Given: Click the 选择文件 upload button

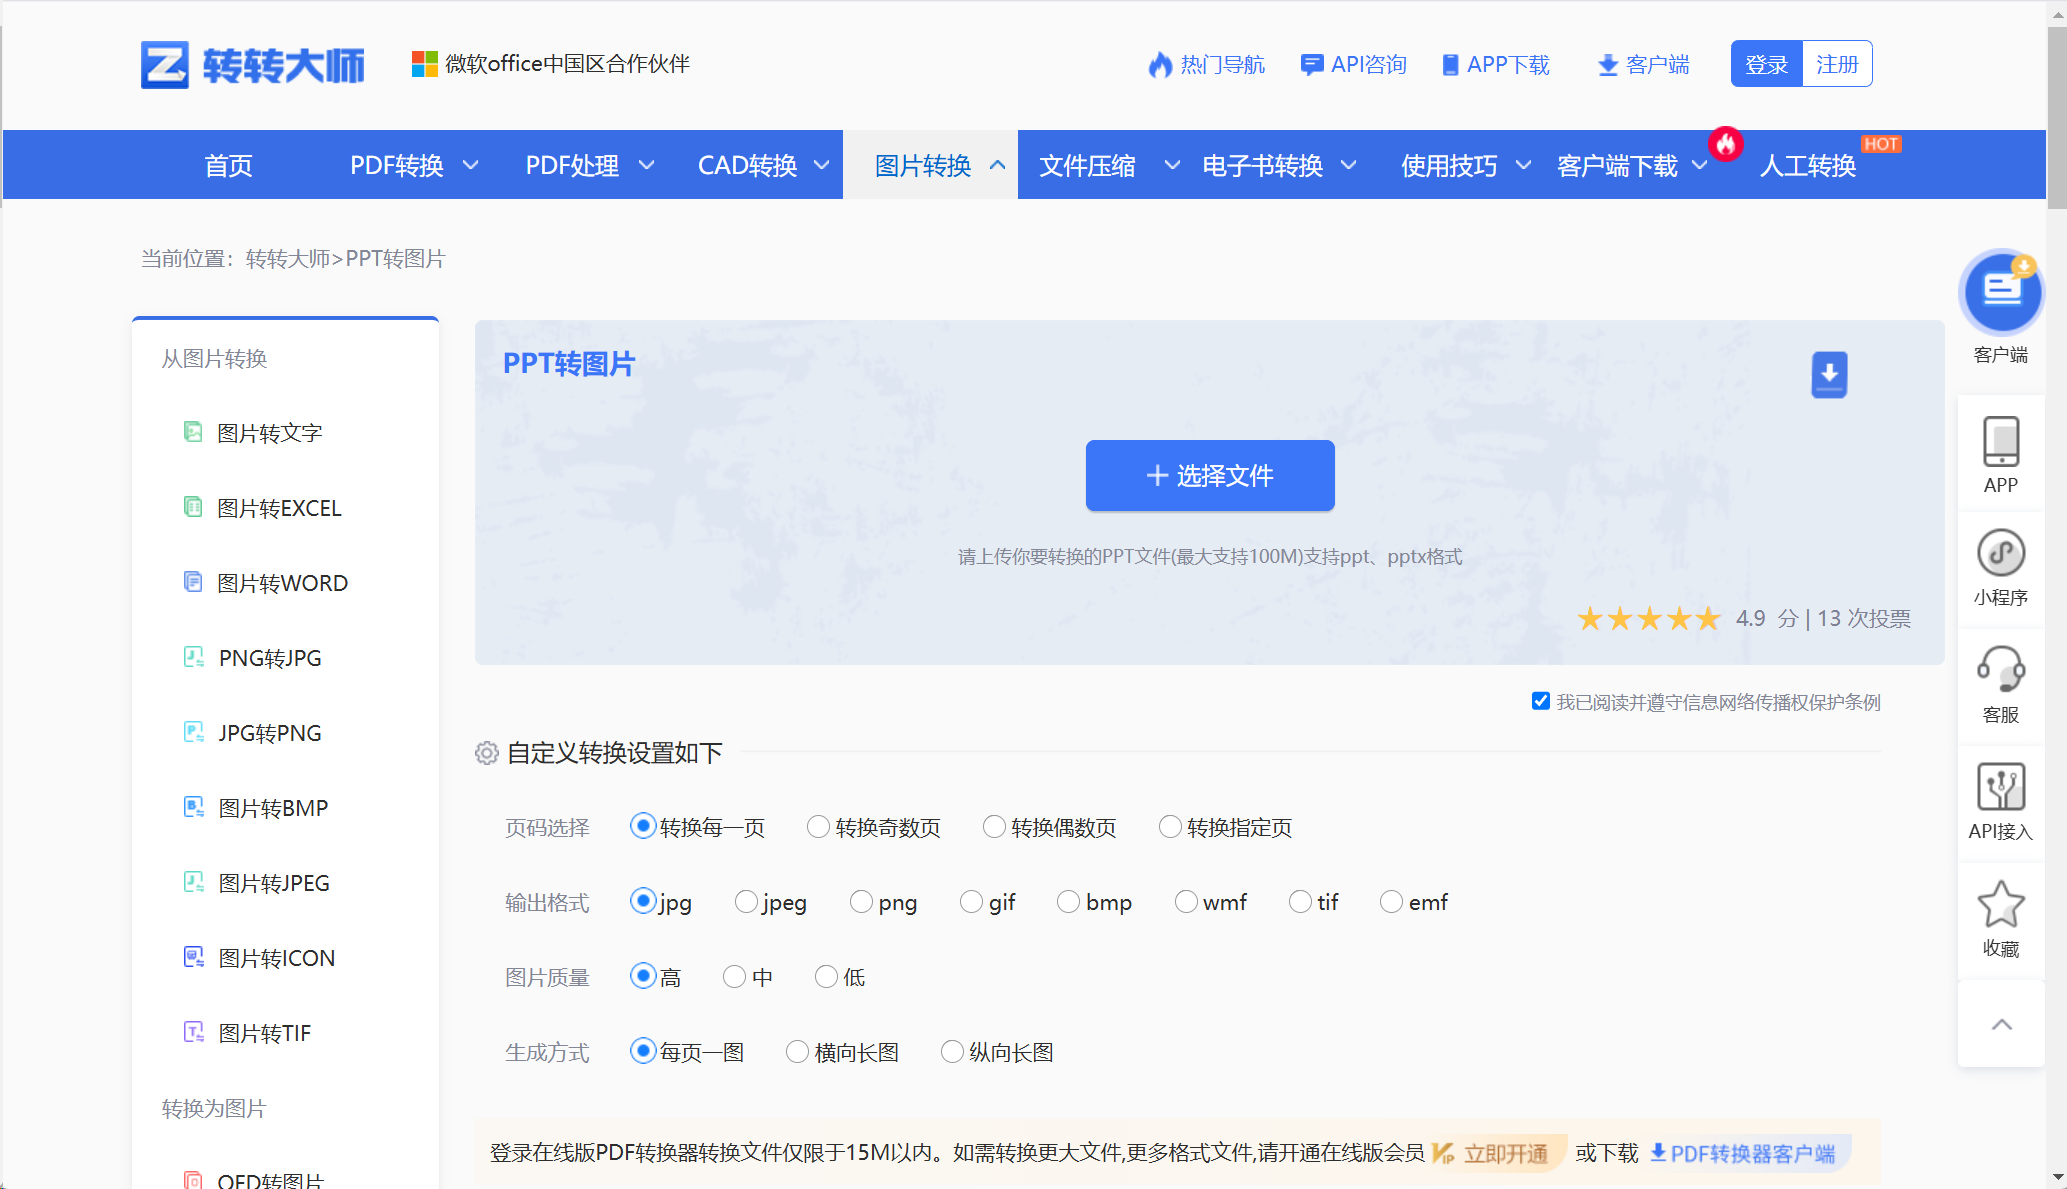Looking at the screenshot, I should 1210,476.
